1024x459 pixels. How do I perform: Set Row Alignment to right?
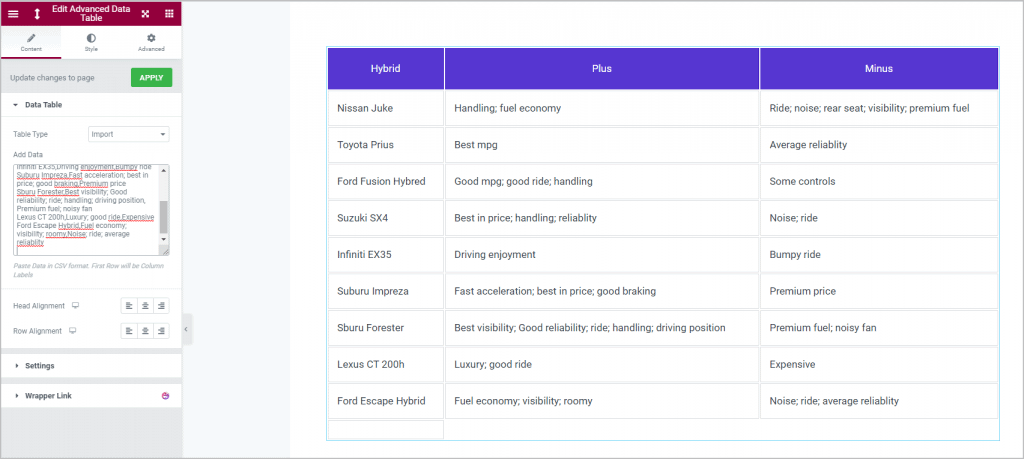(x=161, y=331)
